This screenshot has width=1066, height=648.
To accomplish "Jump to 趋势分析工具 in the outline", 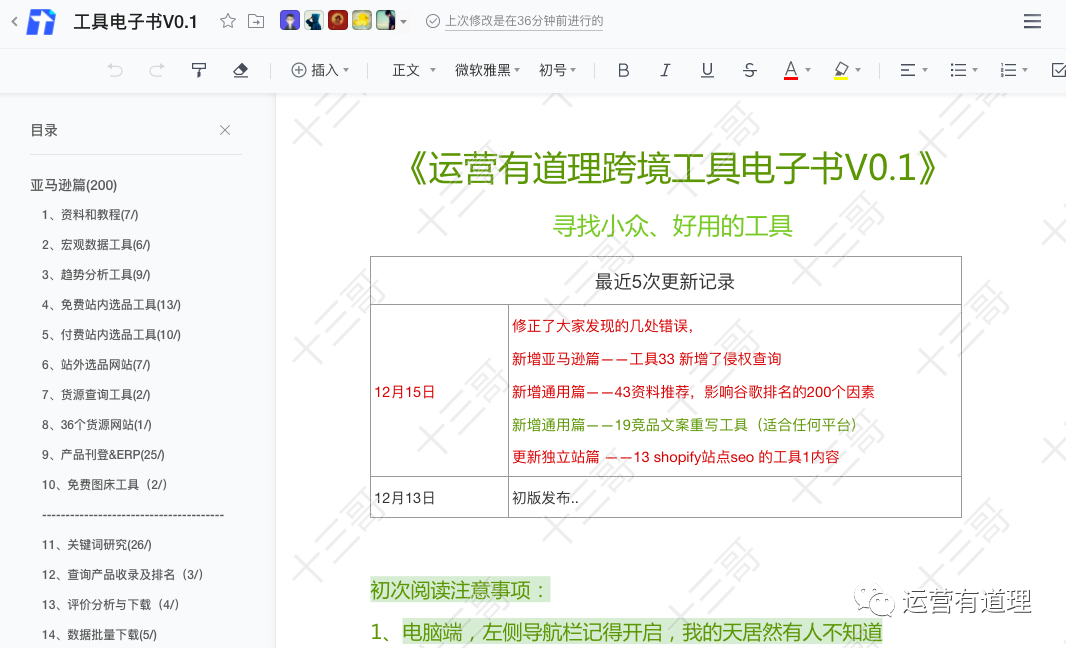I will tap(96, 275).
